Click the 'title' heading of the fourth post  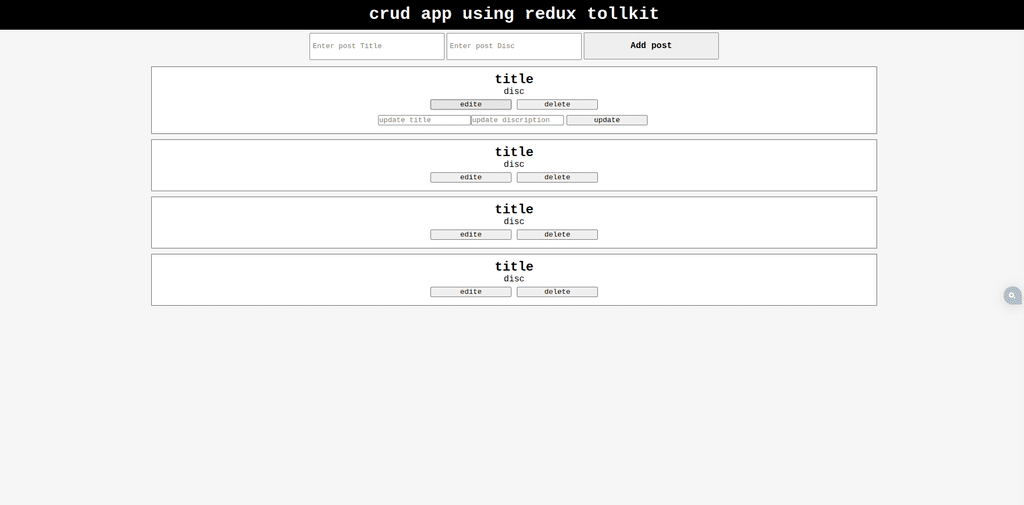pyautogui.click(x=514, y=267)
